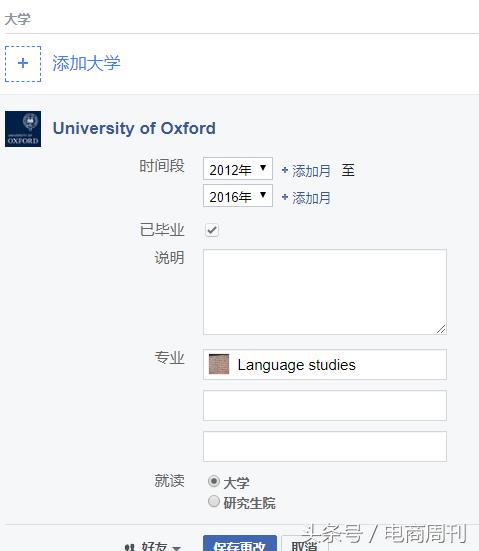Click the Language studies major field
Screen dimensions: 479x551
[x=325, y=364]
